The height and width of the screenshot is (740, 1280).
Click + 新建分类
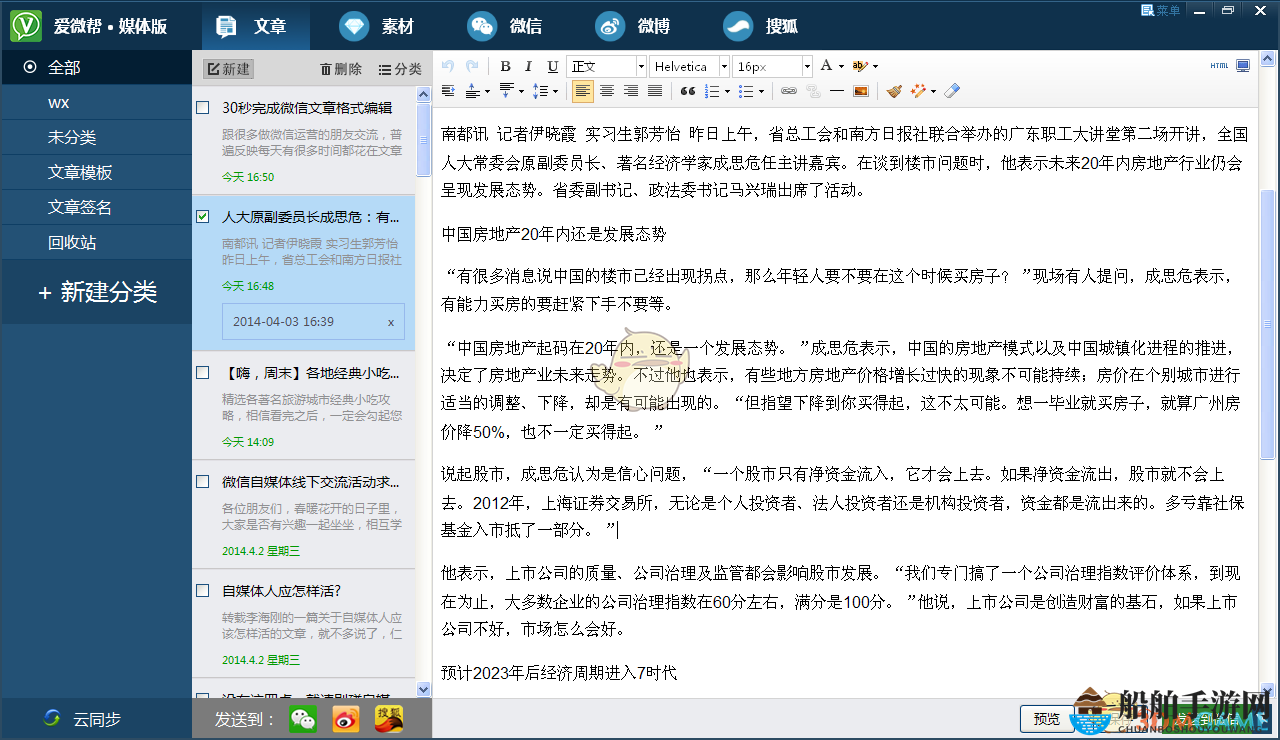point(97,292)
